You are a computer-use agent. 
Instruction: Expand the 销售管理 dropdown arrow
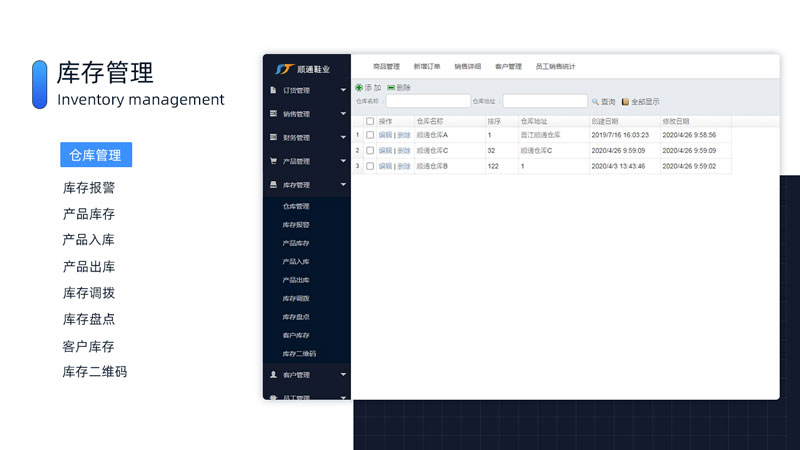[343, 114]
